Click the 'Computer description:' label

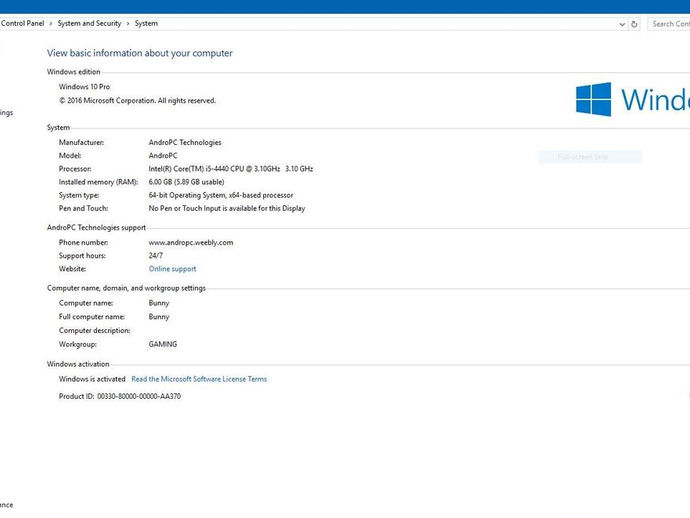tap(94, 331)
